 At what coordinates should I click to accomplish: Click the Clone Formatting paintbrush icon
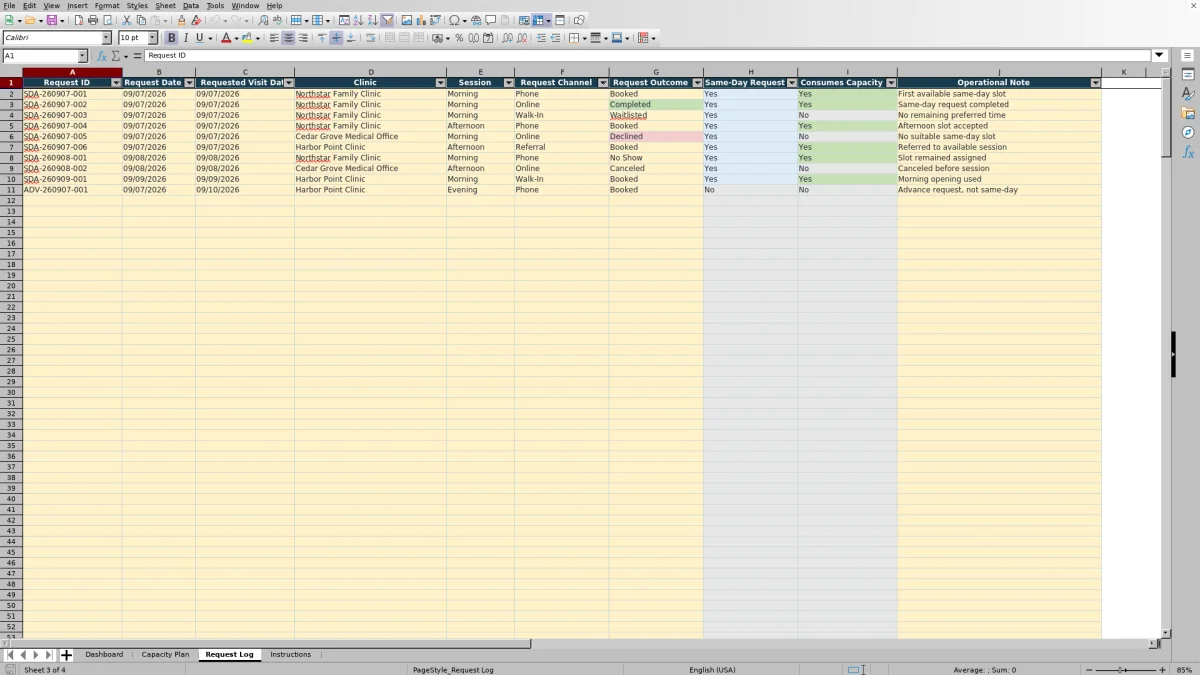181,20
